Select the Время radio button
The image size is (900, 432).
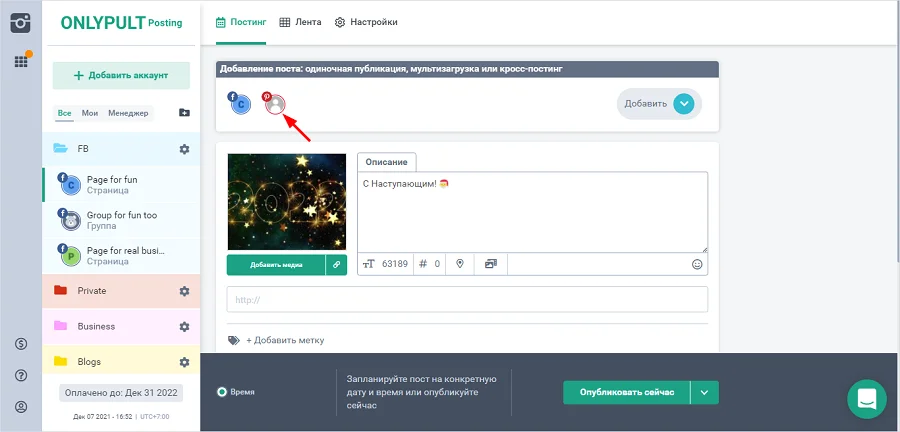pos(222,392)
